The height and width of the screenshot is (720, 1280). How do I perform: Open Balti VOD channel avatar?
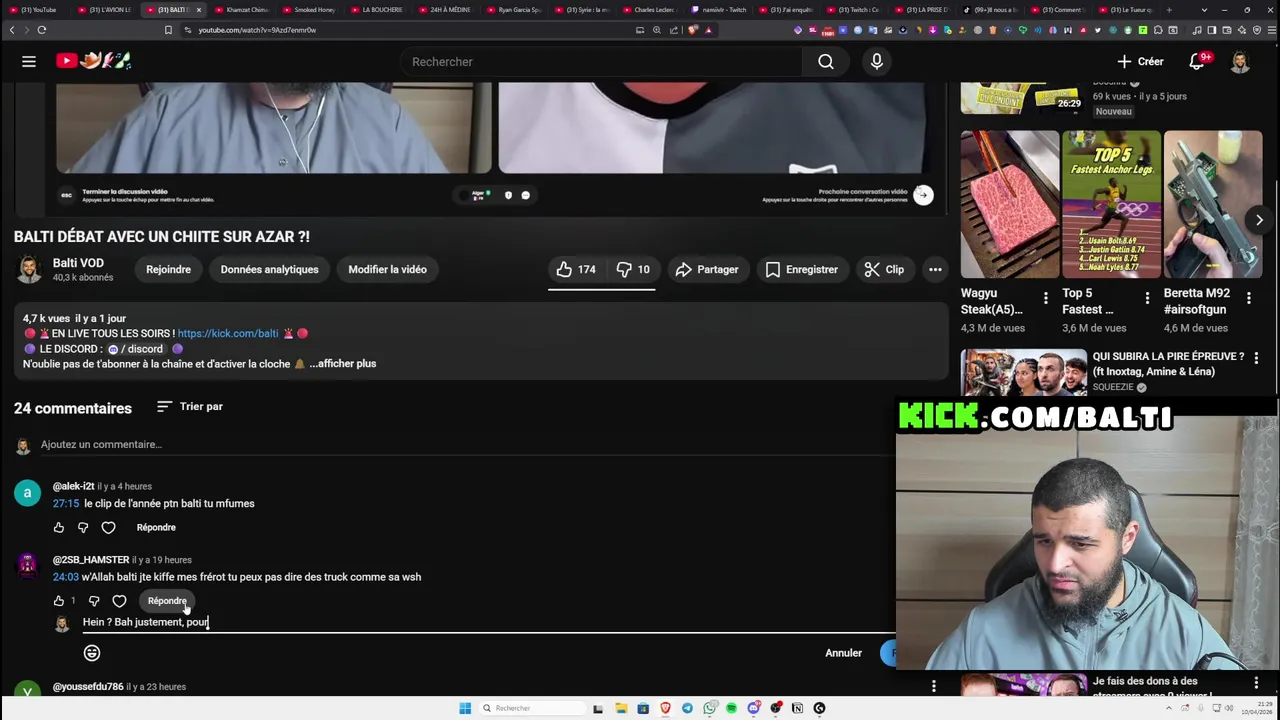point(29,269)
